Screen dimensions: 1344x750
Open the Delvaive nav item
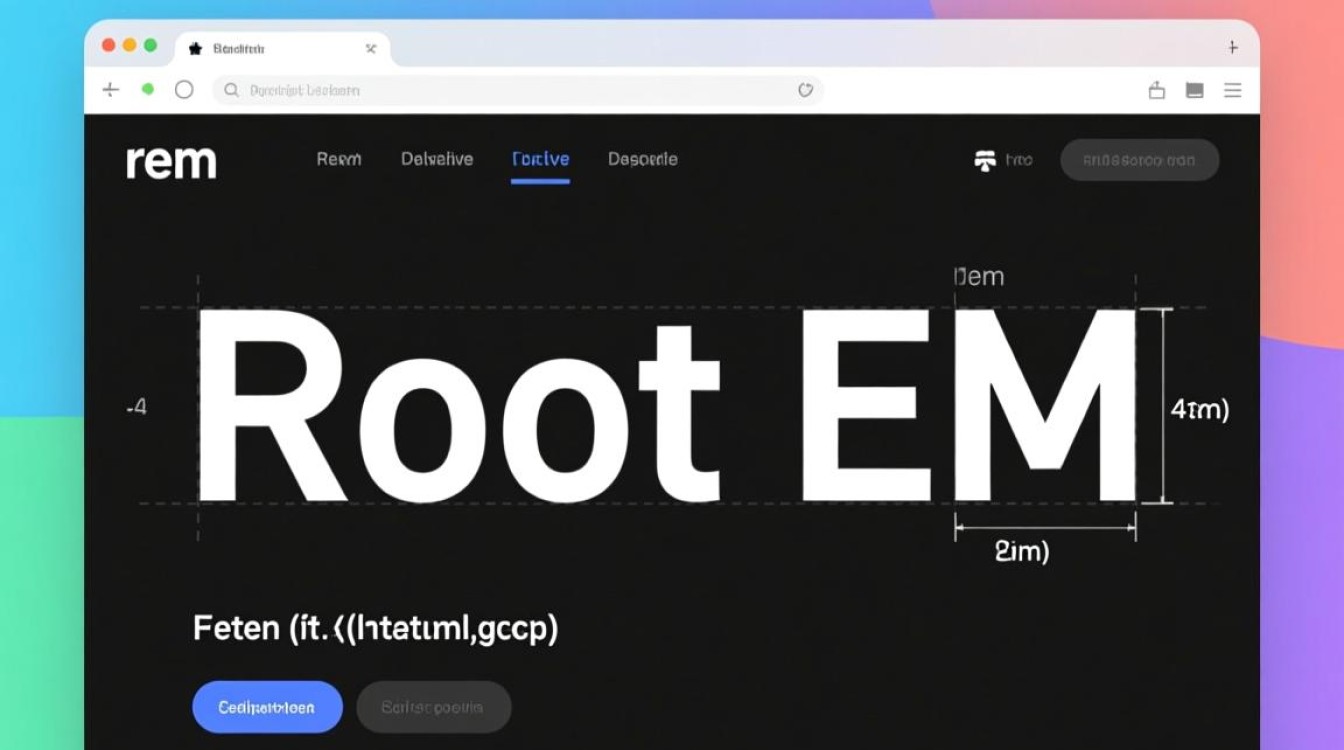pyautogui.click(x=437, y=159)
